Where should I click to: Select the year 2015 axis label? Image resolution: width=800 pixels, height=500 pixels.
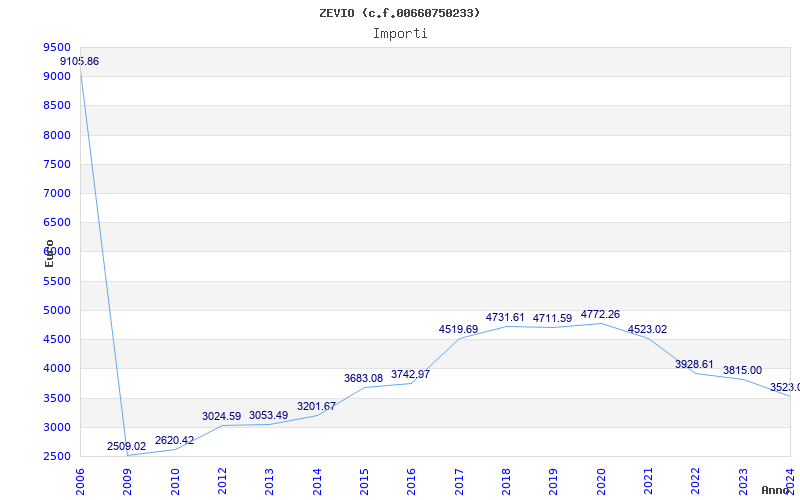[364, 482]
